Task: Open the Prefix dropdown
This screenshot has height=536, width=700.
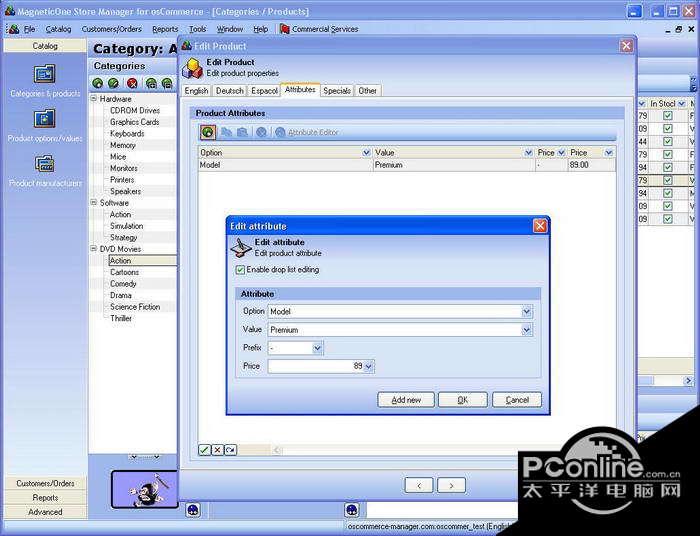Action: 317,348
